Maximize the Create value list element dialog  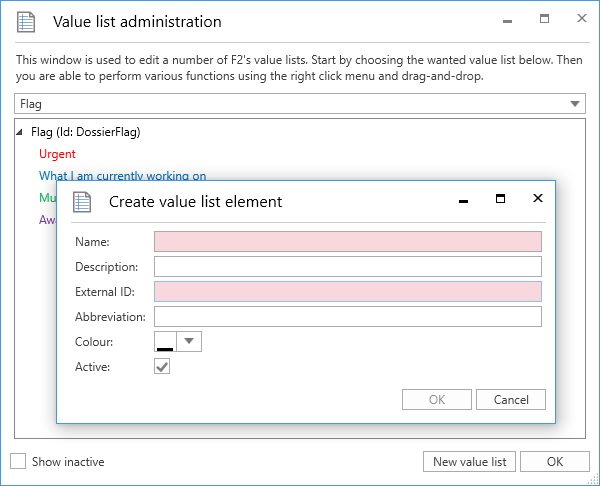[501, 199]
